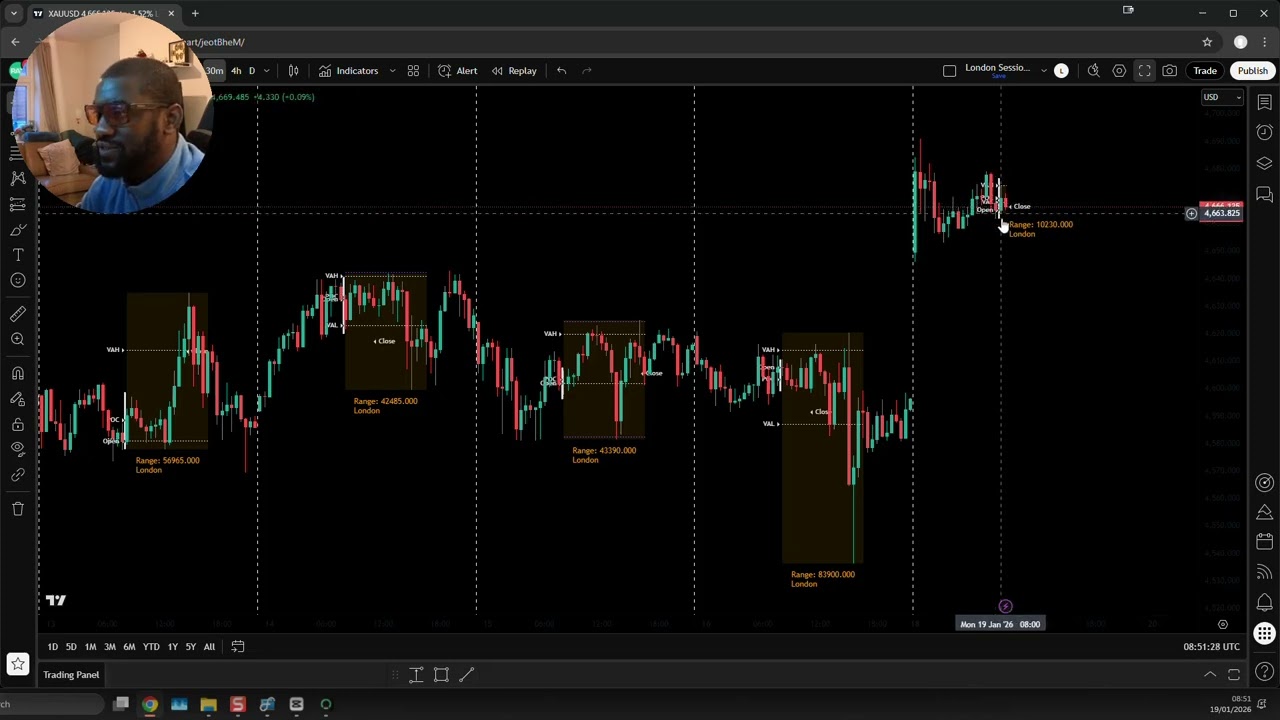Open the watchlist panel icon
1280x720 pixels.
[x=1264, y=102]
